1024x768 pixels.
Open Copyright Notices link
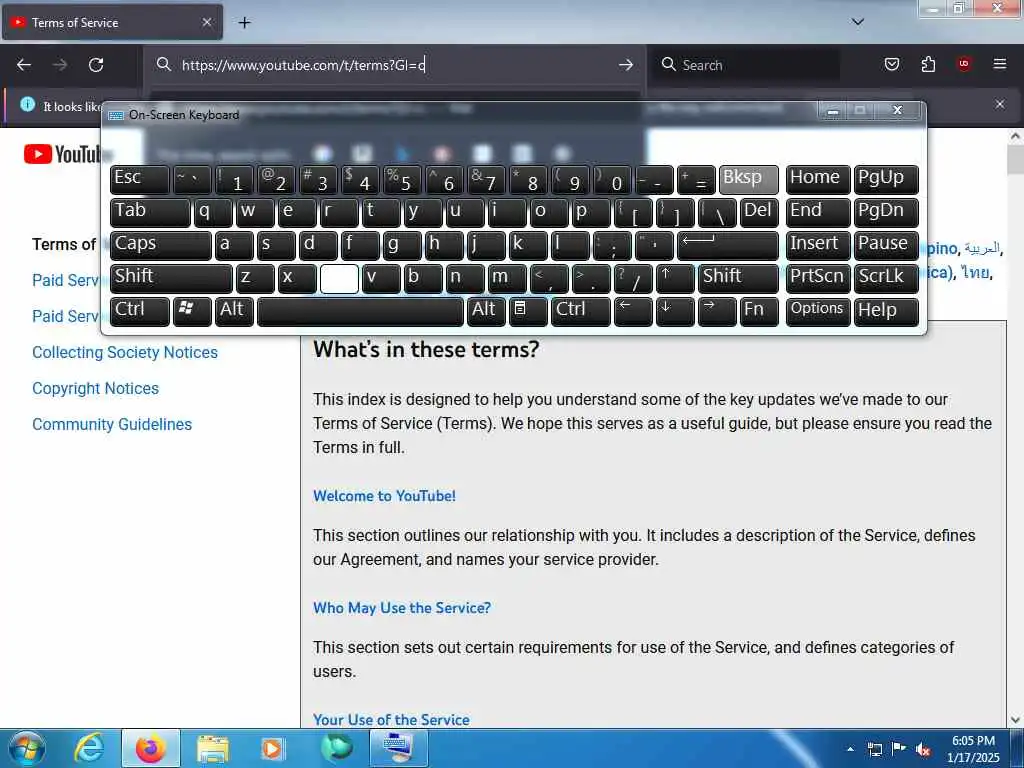pos(95,388)
